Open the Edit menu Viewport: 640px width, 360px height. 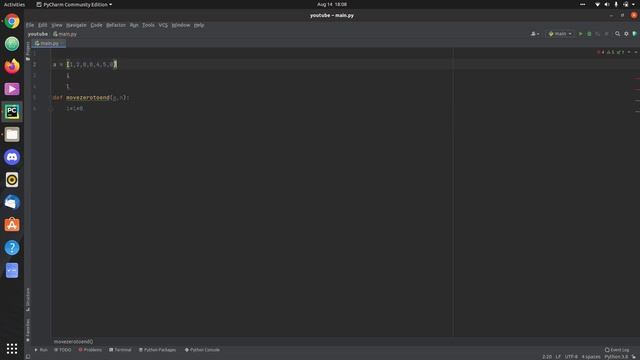[x=42, y=25]
